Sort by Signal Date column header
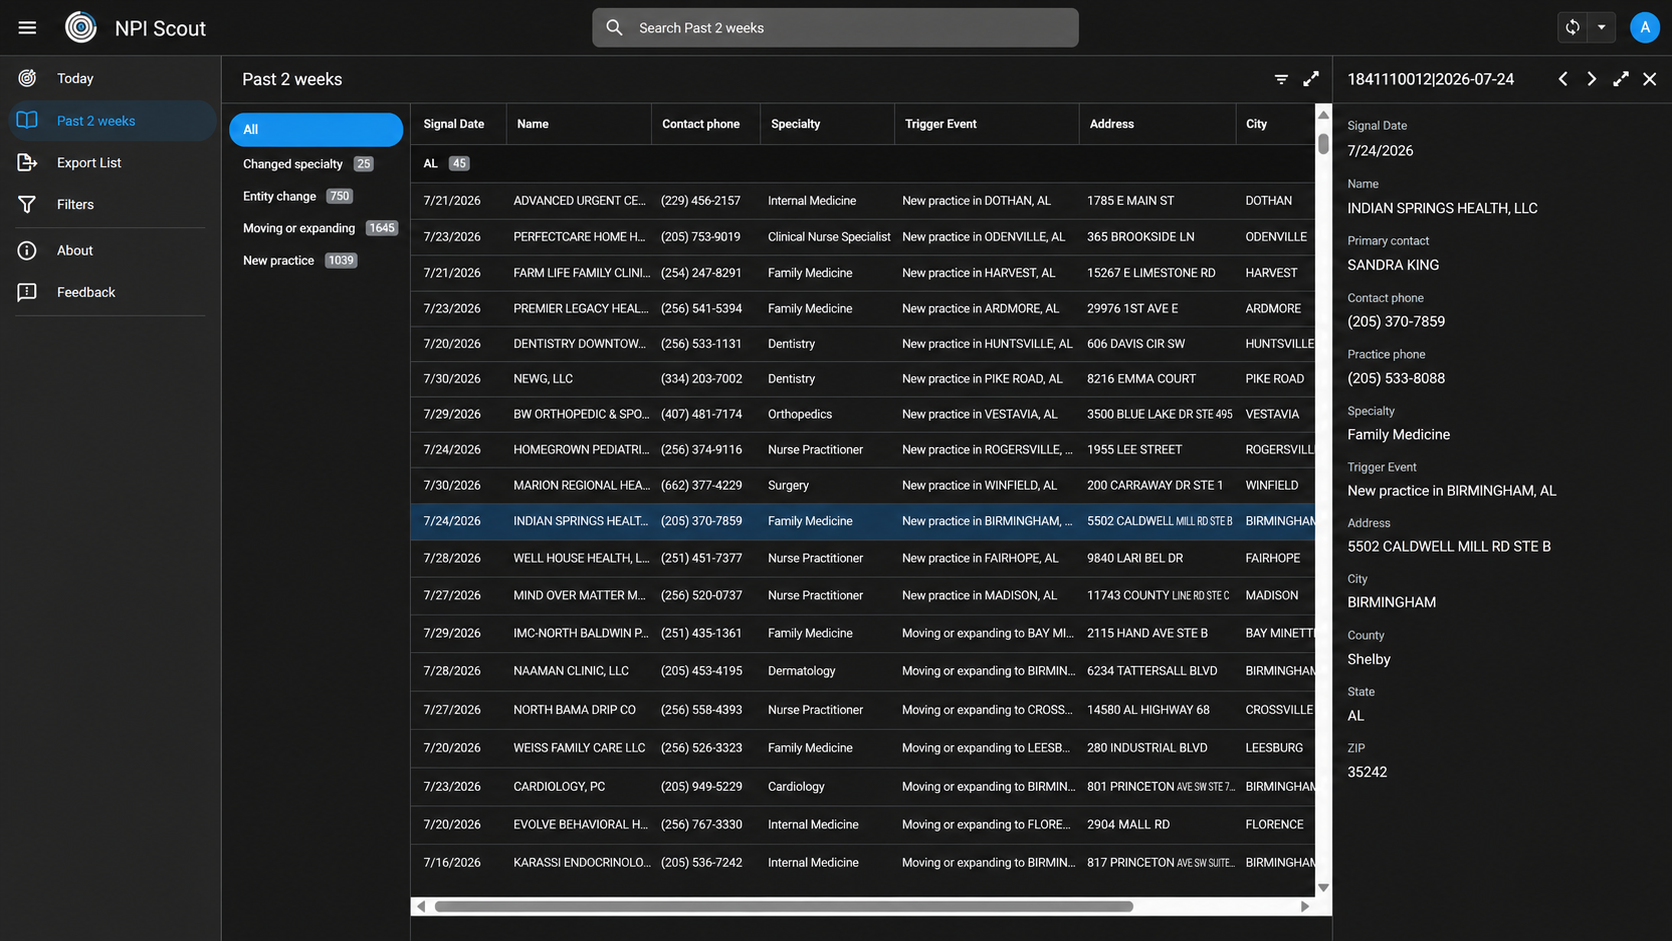The image size is (1672, 941). coord(458,124)
